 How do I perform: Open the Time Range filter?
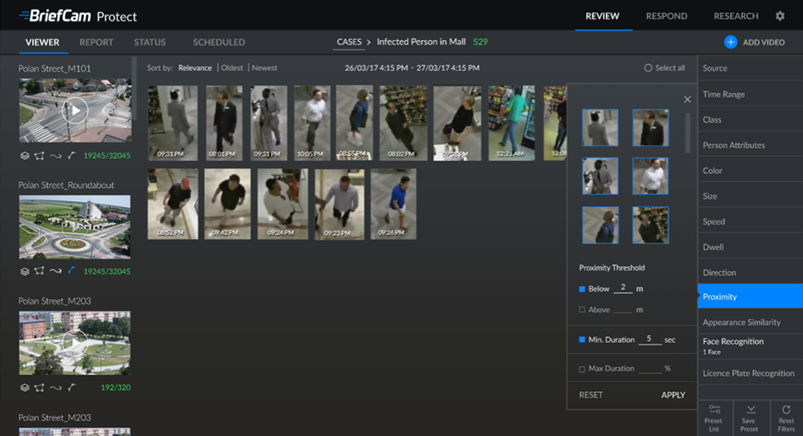(x=750, y=94)
